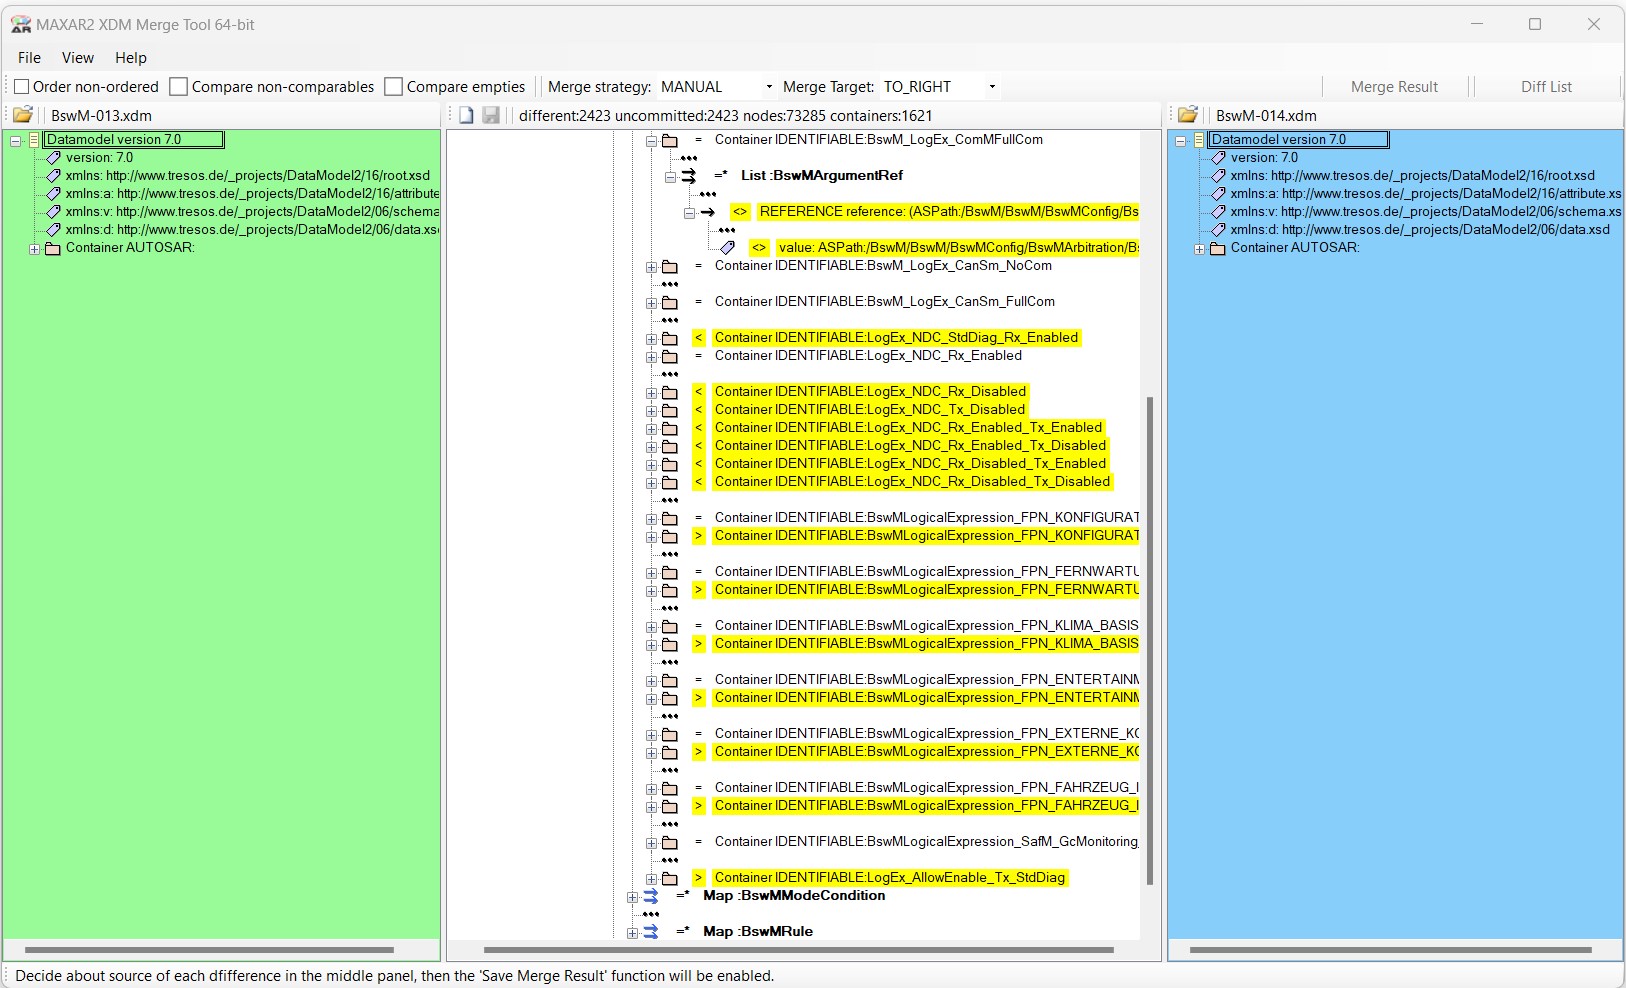The image size is (1626, 988).
Task: Click the arrow icon of REFERENCE reference row
Action: pos(708,212)
